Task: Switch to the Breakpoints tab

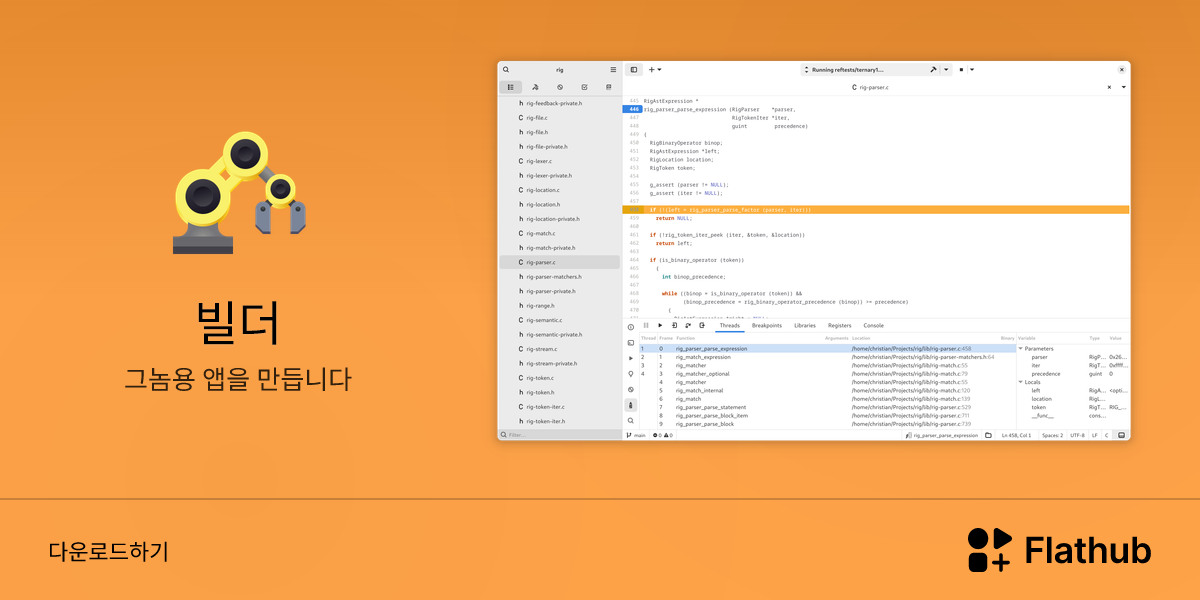Action: 767,325
